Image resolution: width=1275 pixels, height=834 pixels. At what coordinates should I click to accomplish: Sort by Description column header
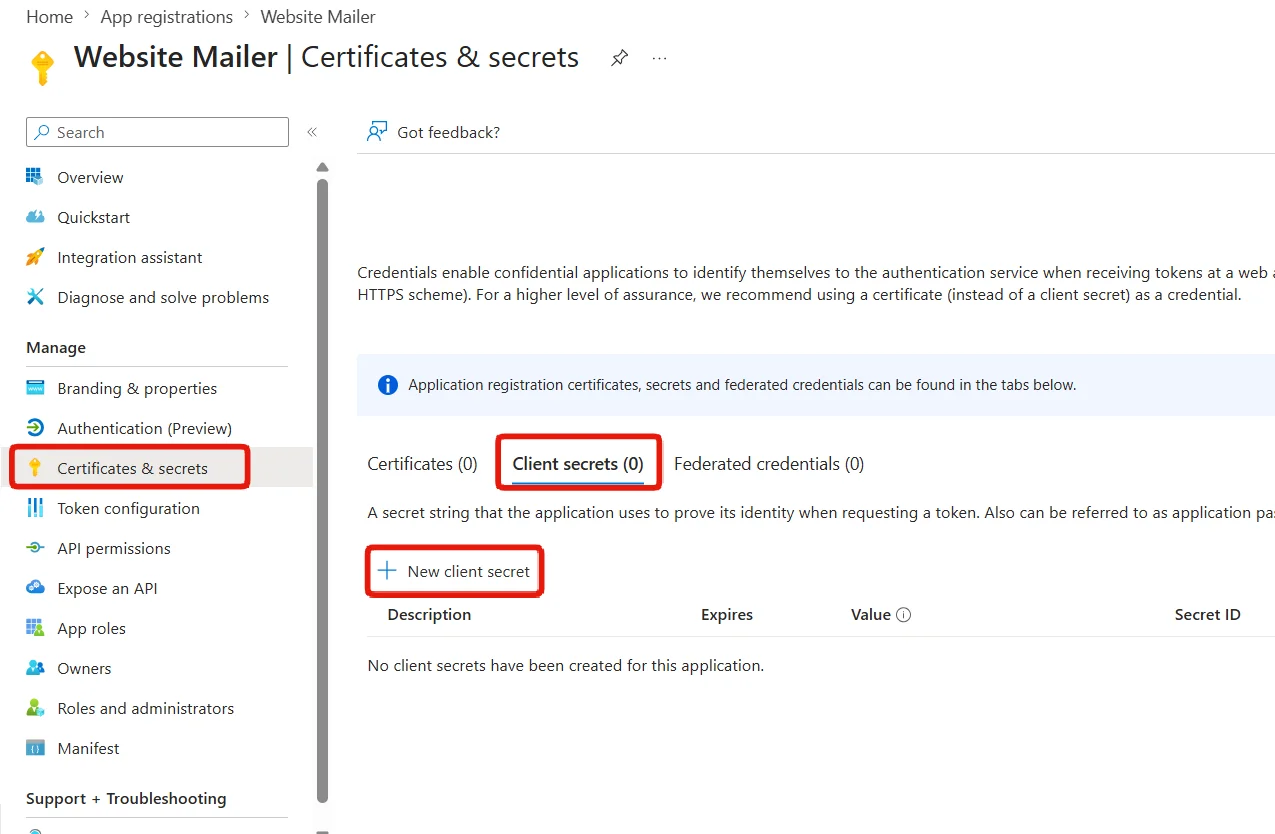click(x=429, y=615)
